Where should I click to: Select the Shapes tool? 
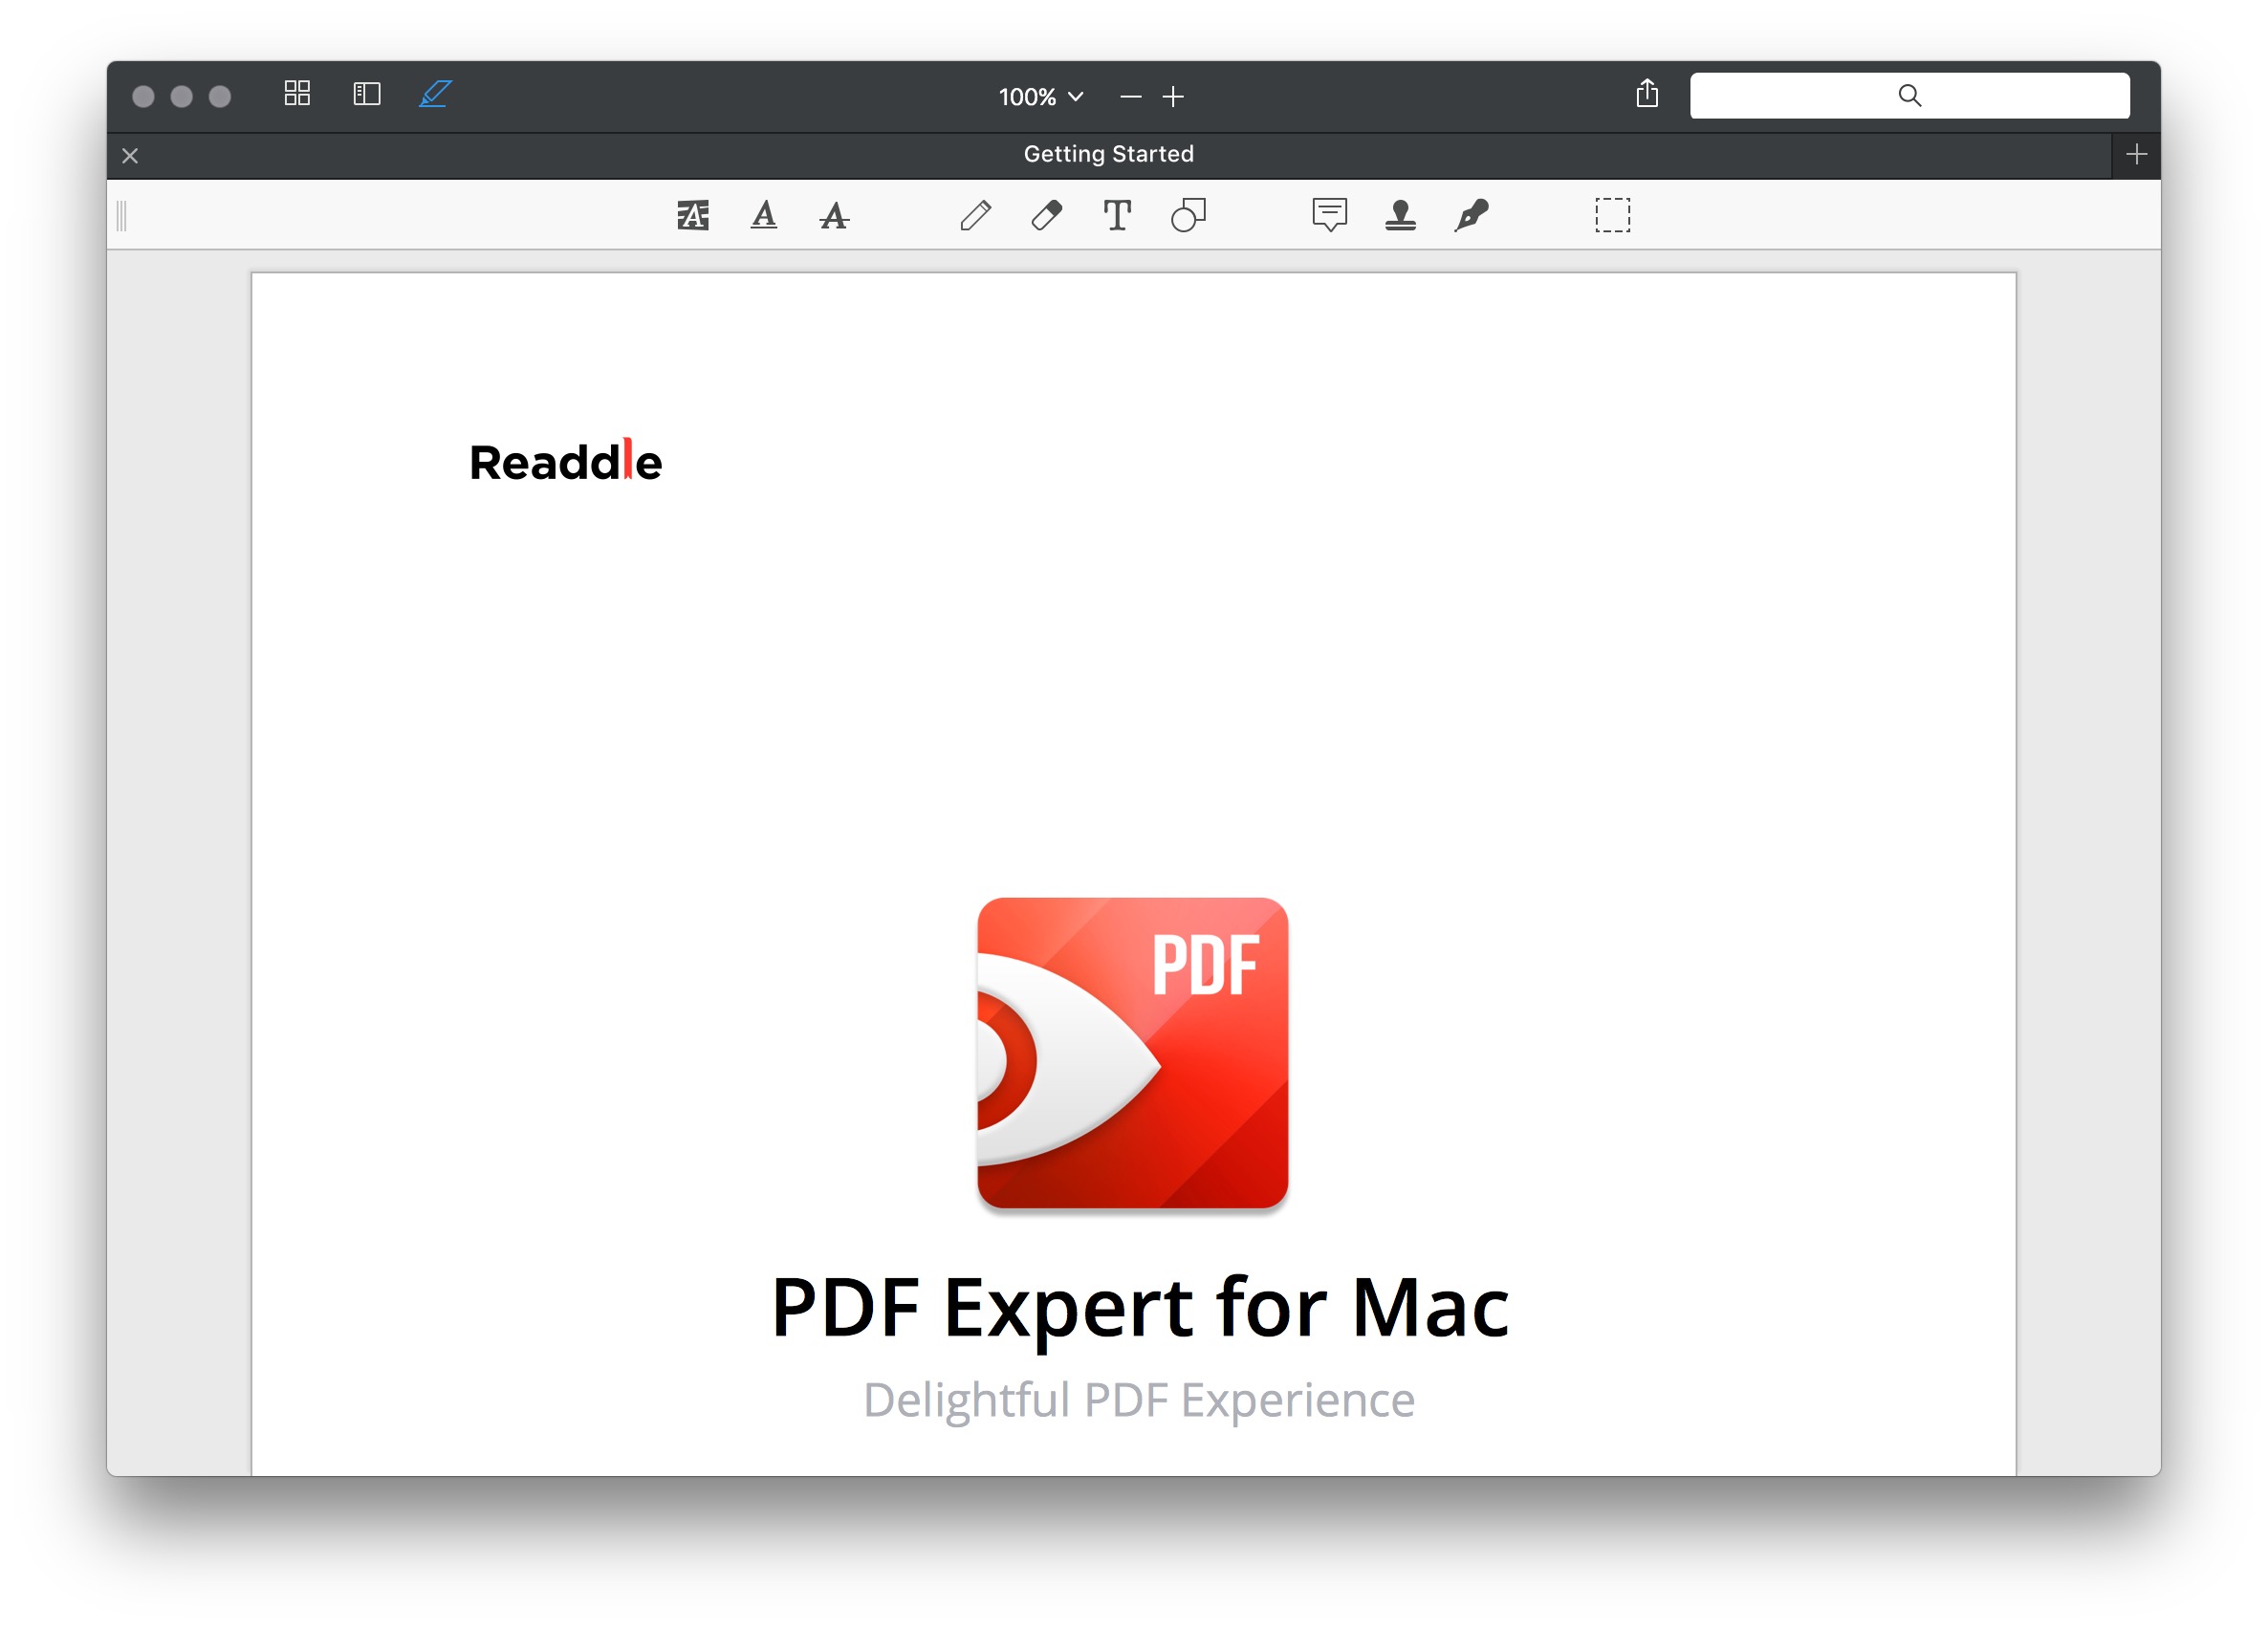click(1188, 215)
